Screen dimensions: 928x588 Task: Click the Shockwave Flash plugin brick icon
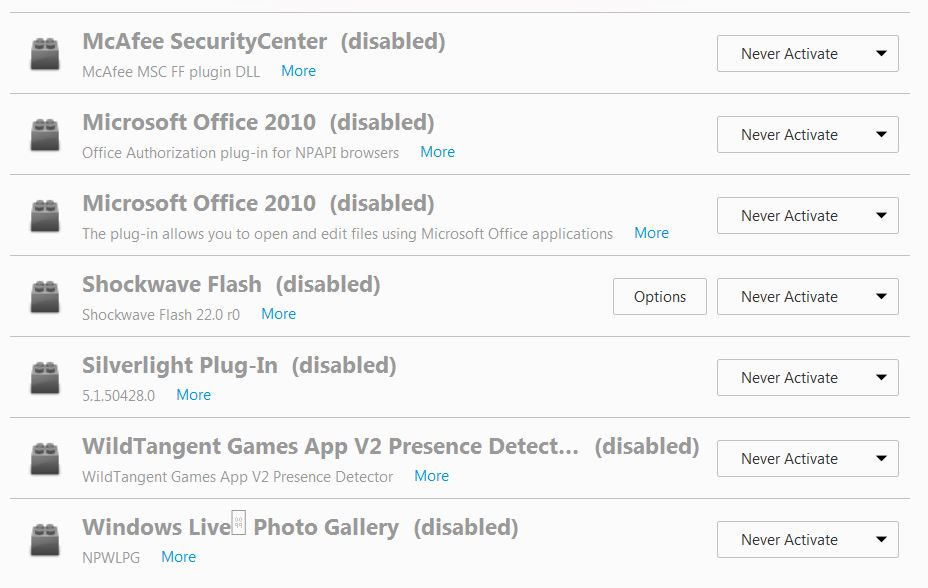[45, 297]
